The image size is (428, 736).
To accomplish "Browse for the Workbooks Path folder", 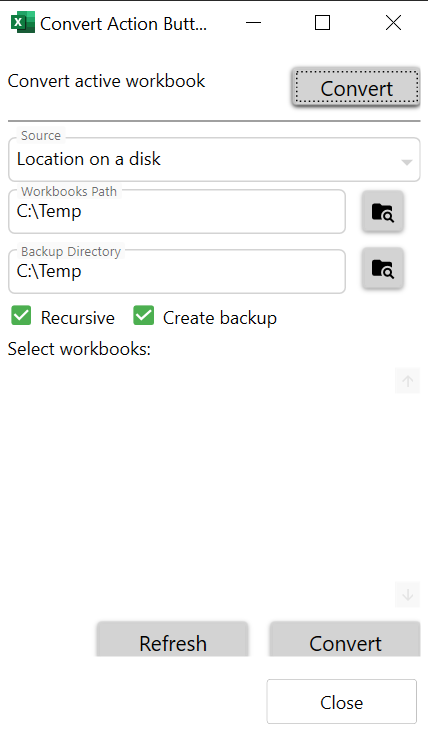I will point(382,211).
